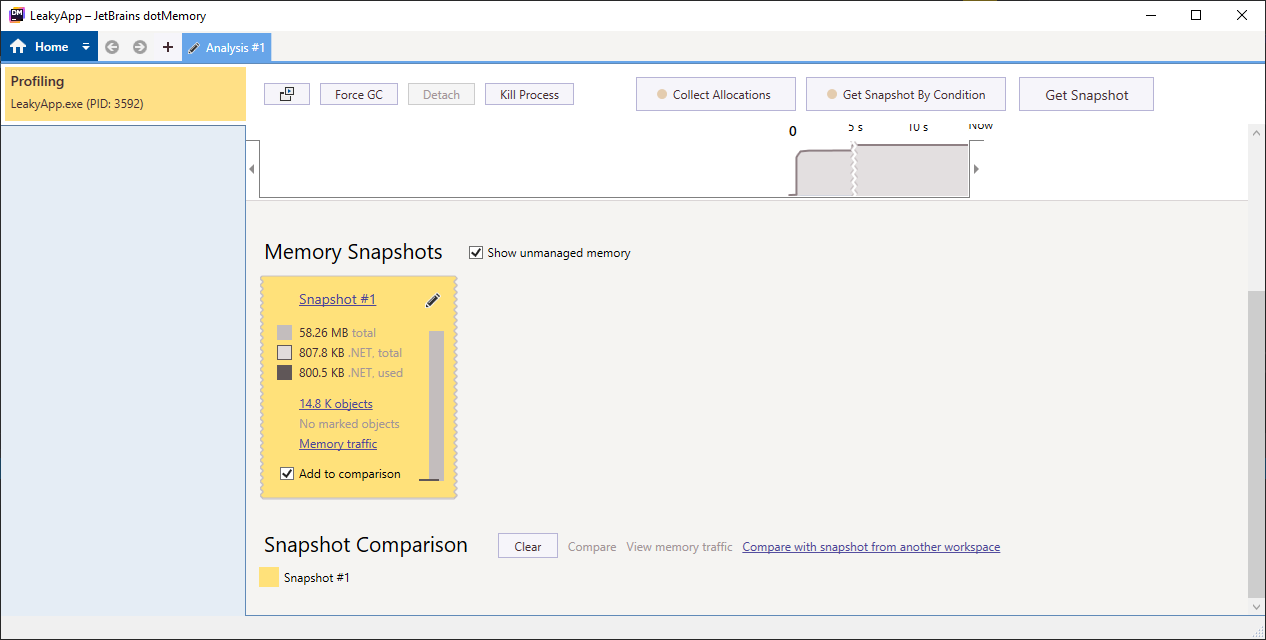Click Compare in Snapshot Comparison

coord(592,547)
